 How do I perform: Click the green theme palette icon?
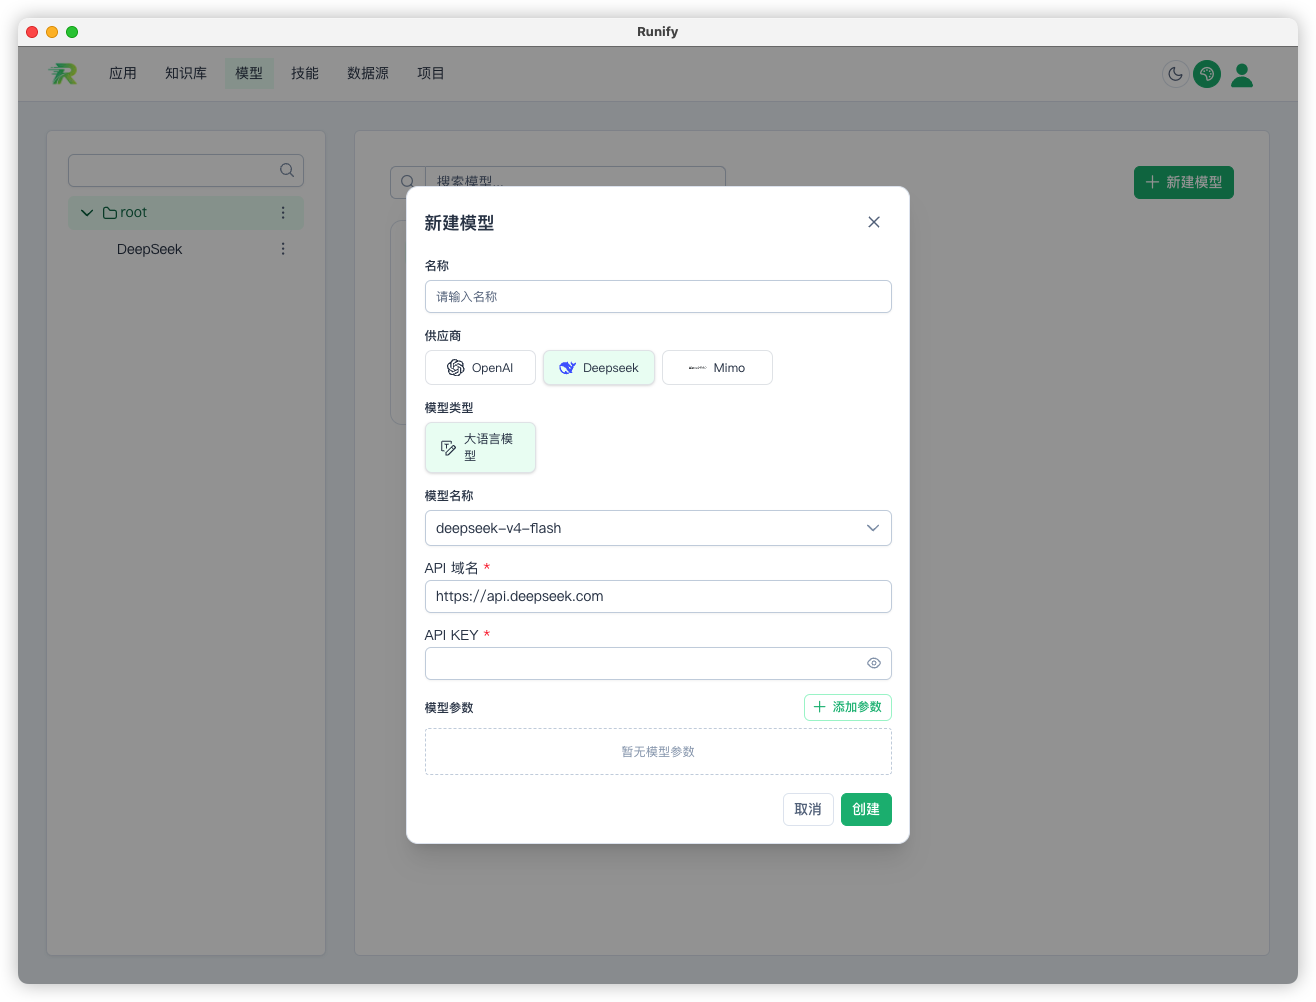pyautogui.click(x=1207, y=74)
